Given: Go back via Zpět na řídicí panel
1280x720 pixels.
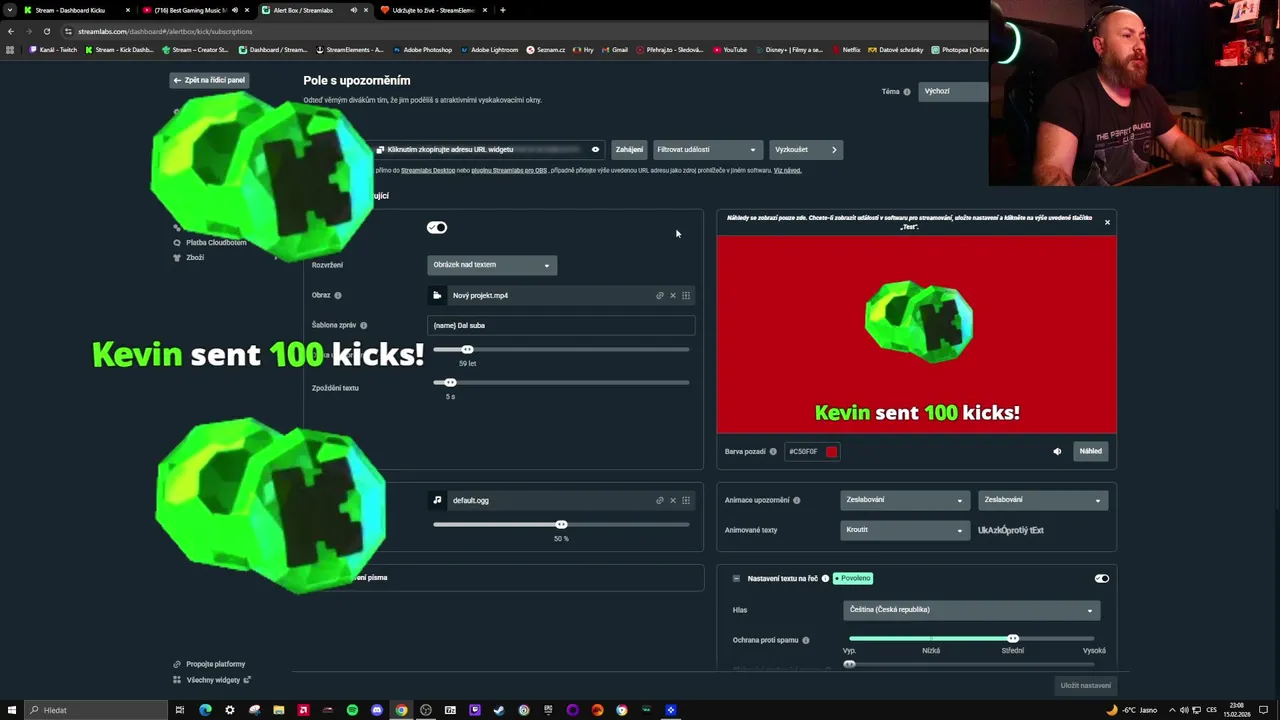Looking at the screenshot, I should point(208,80).
